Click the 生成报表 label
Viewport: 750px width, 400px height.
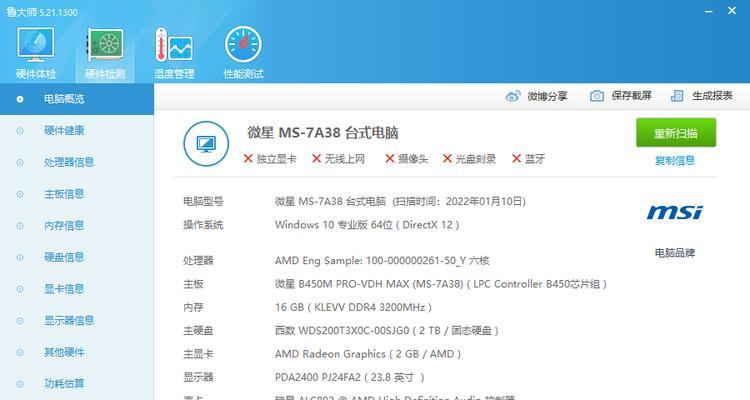point(712,96)
